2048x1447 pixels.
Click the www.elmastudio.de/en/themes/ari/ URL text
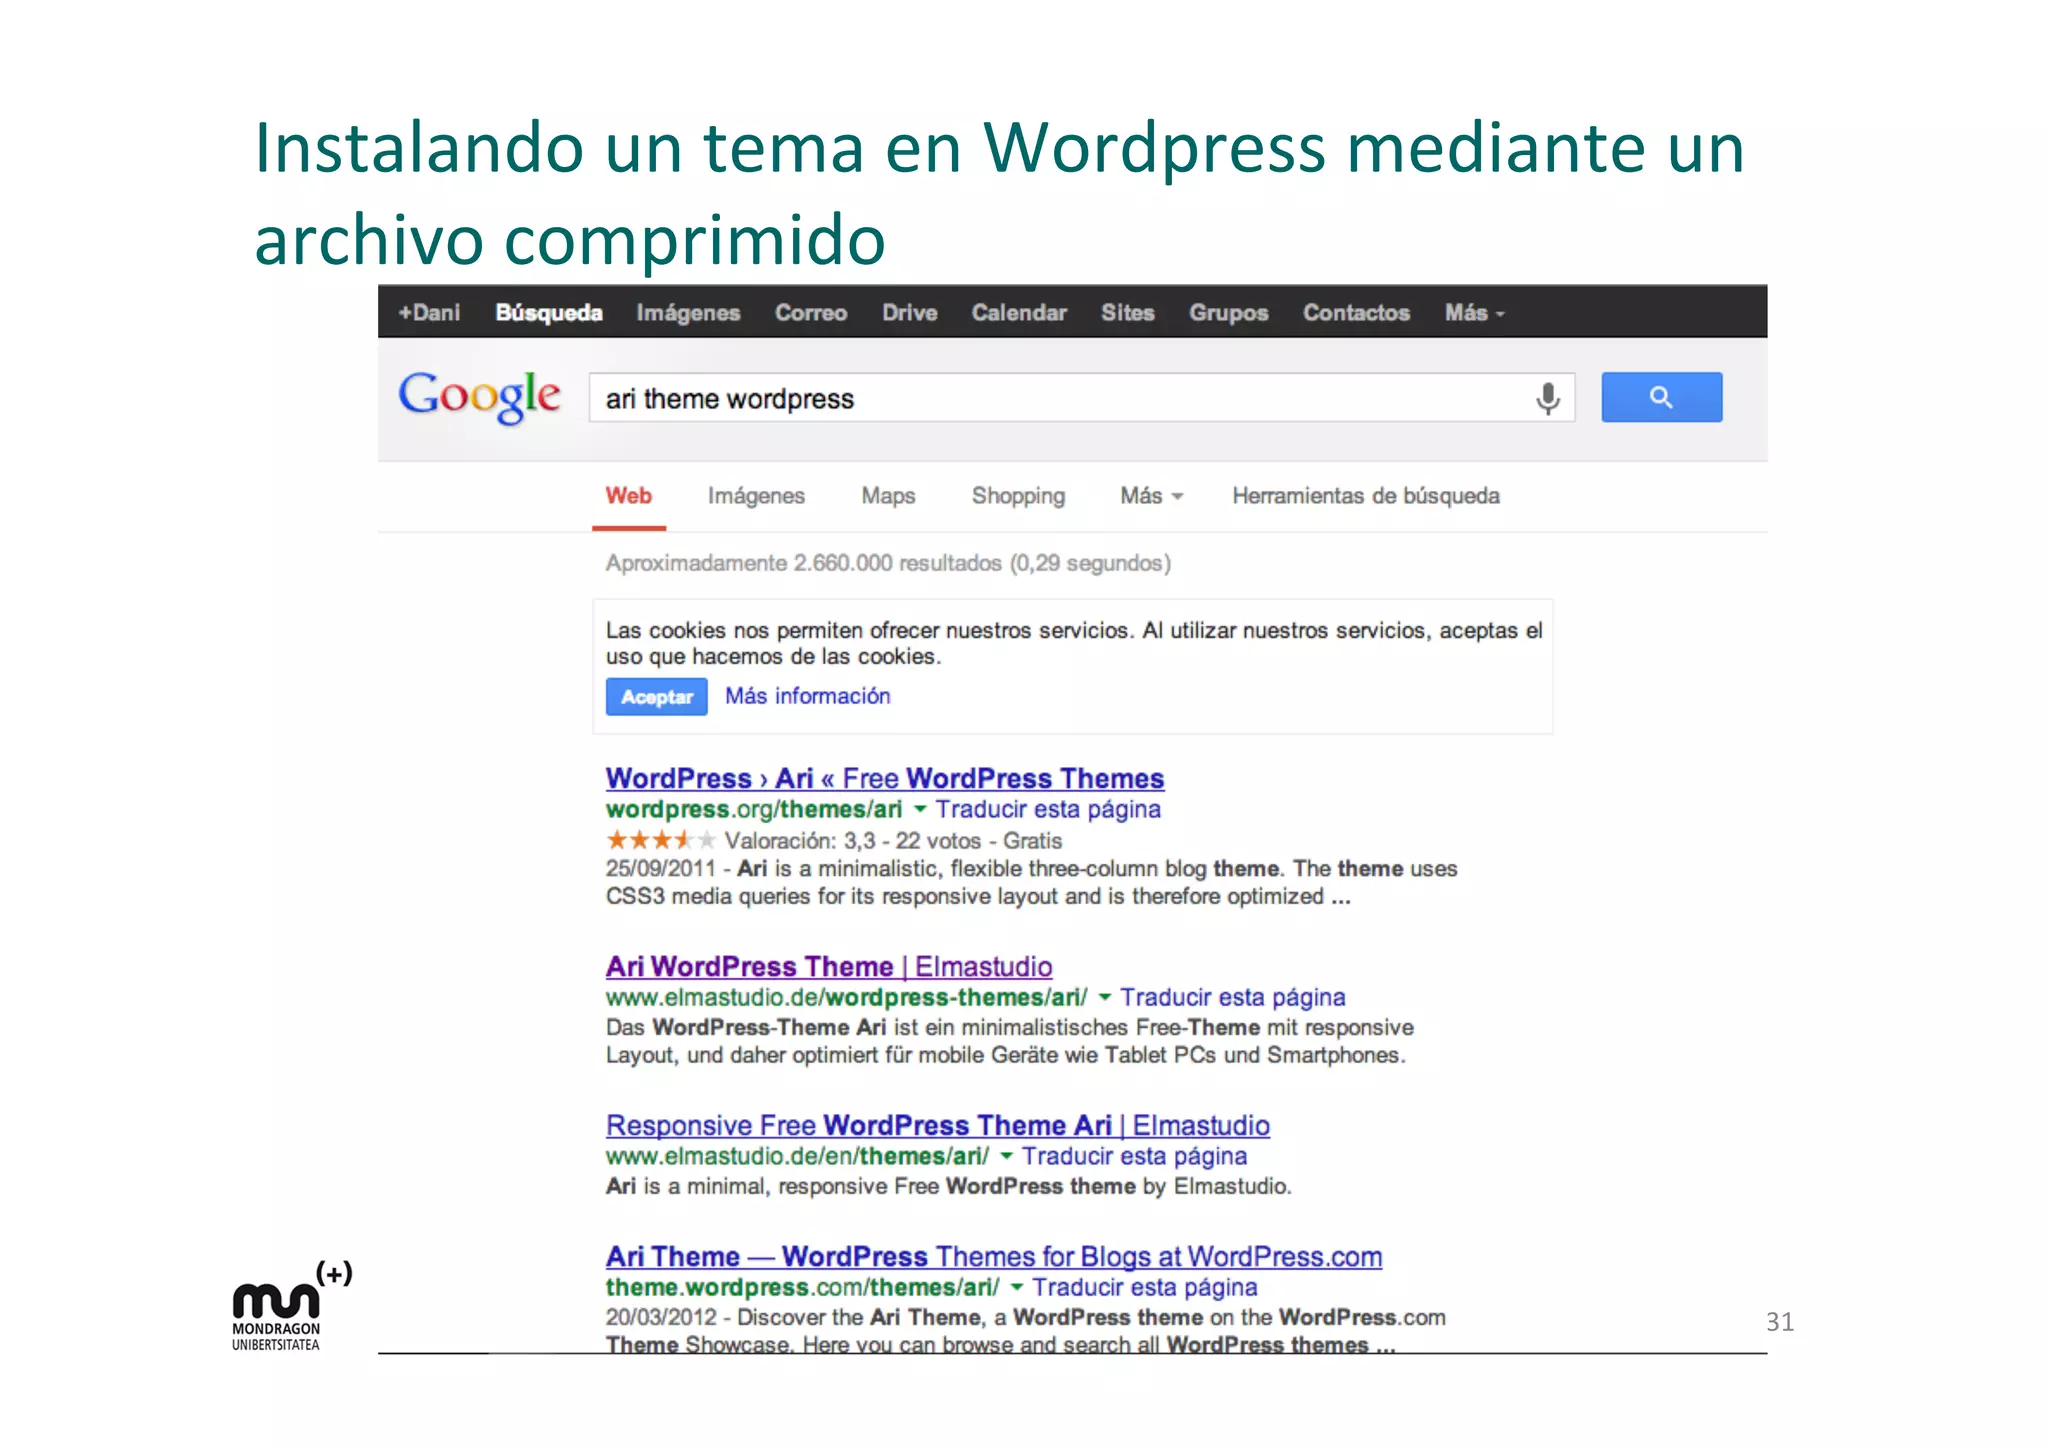tap(797, 1156)
